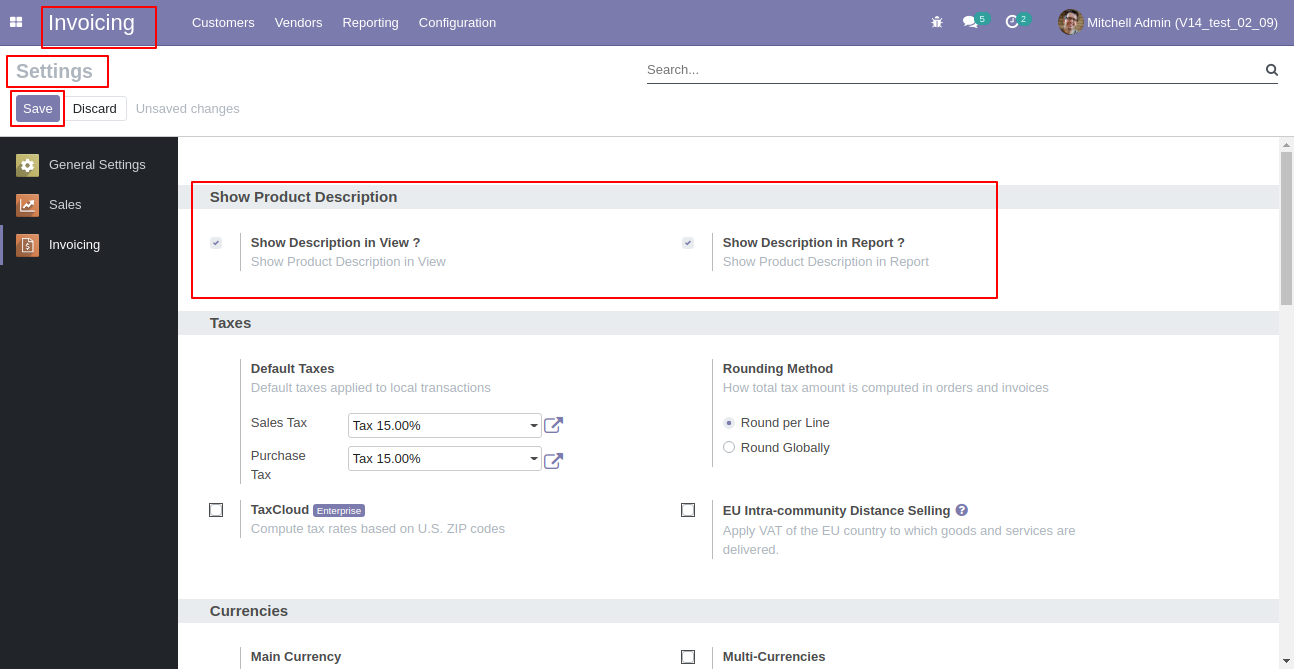The height and width of the screenshot is (669, 1294).
Task: Select Round per Line option
Action: [x=729, y=423]
